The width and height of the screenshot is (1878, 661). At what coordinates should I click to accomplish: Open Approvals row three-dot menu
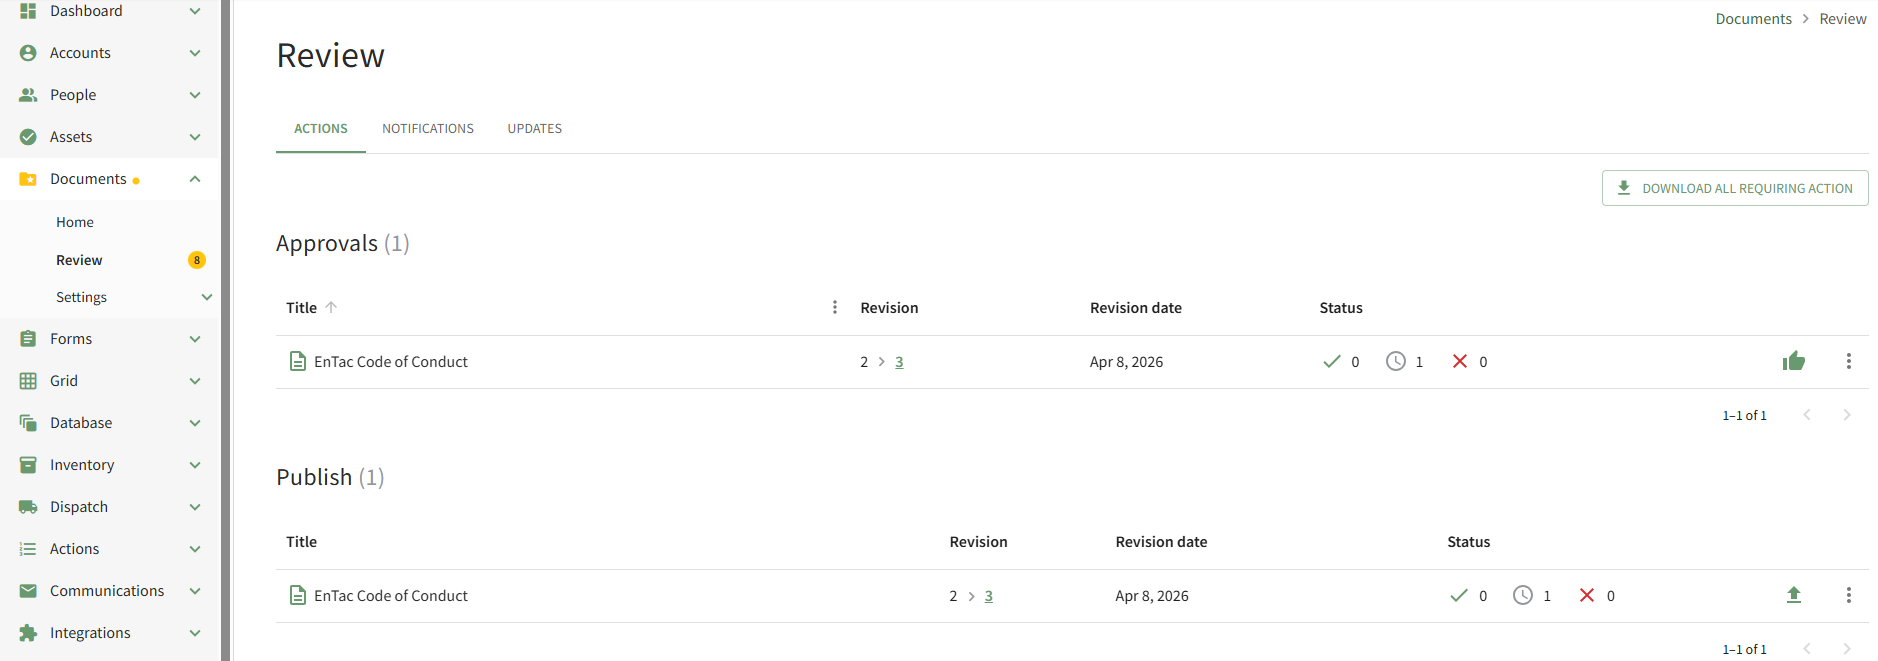point(1848,361)
